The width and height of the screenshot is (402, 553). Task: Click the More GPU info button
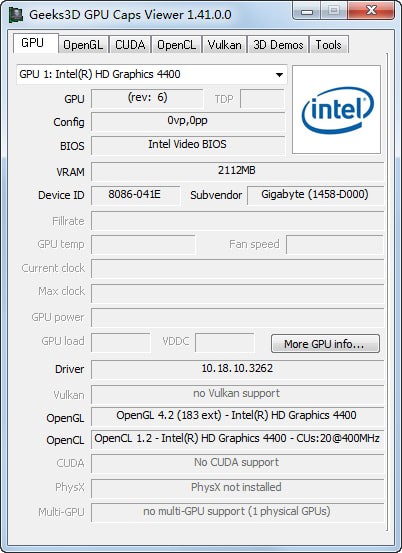pyautogui.click(x=325, y=344)
